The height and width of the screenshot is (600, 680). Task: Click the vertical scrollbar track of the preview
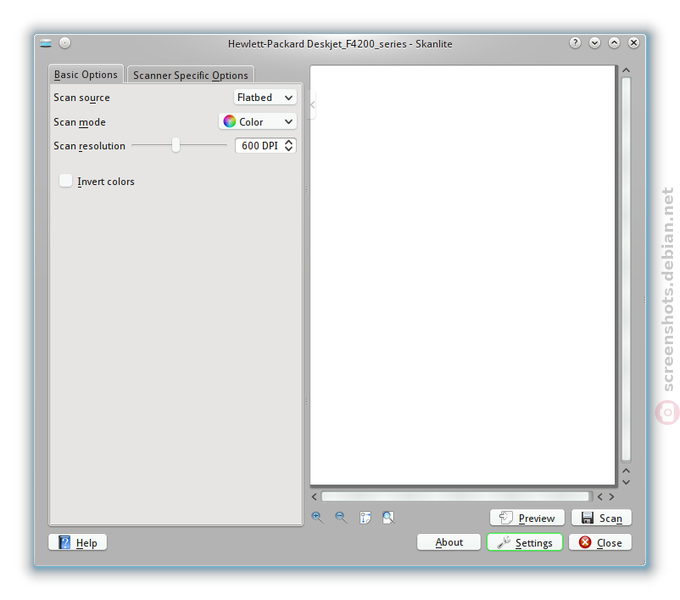[x=626, y=269]
